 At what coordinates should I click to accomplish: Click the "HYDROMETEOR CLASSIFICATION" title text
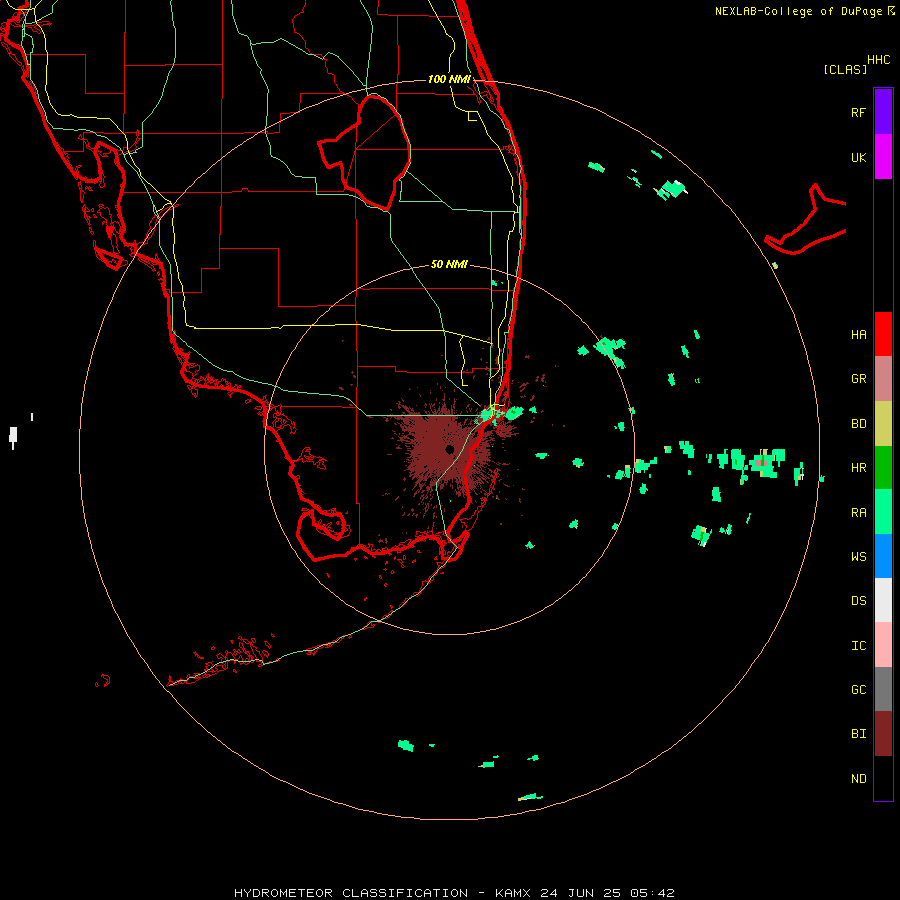pos(351,893)
